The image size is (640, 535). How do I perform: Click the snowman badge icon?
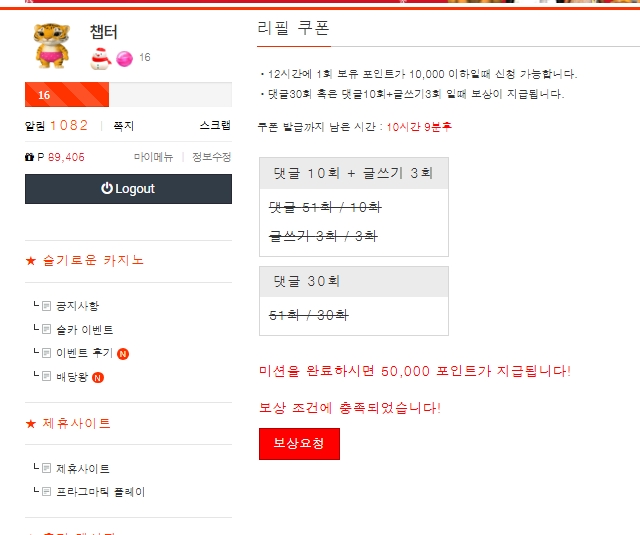tap(101, 58)
